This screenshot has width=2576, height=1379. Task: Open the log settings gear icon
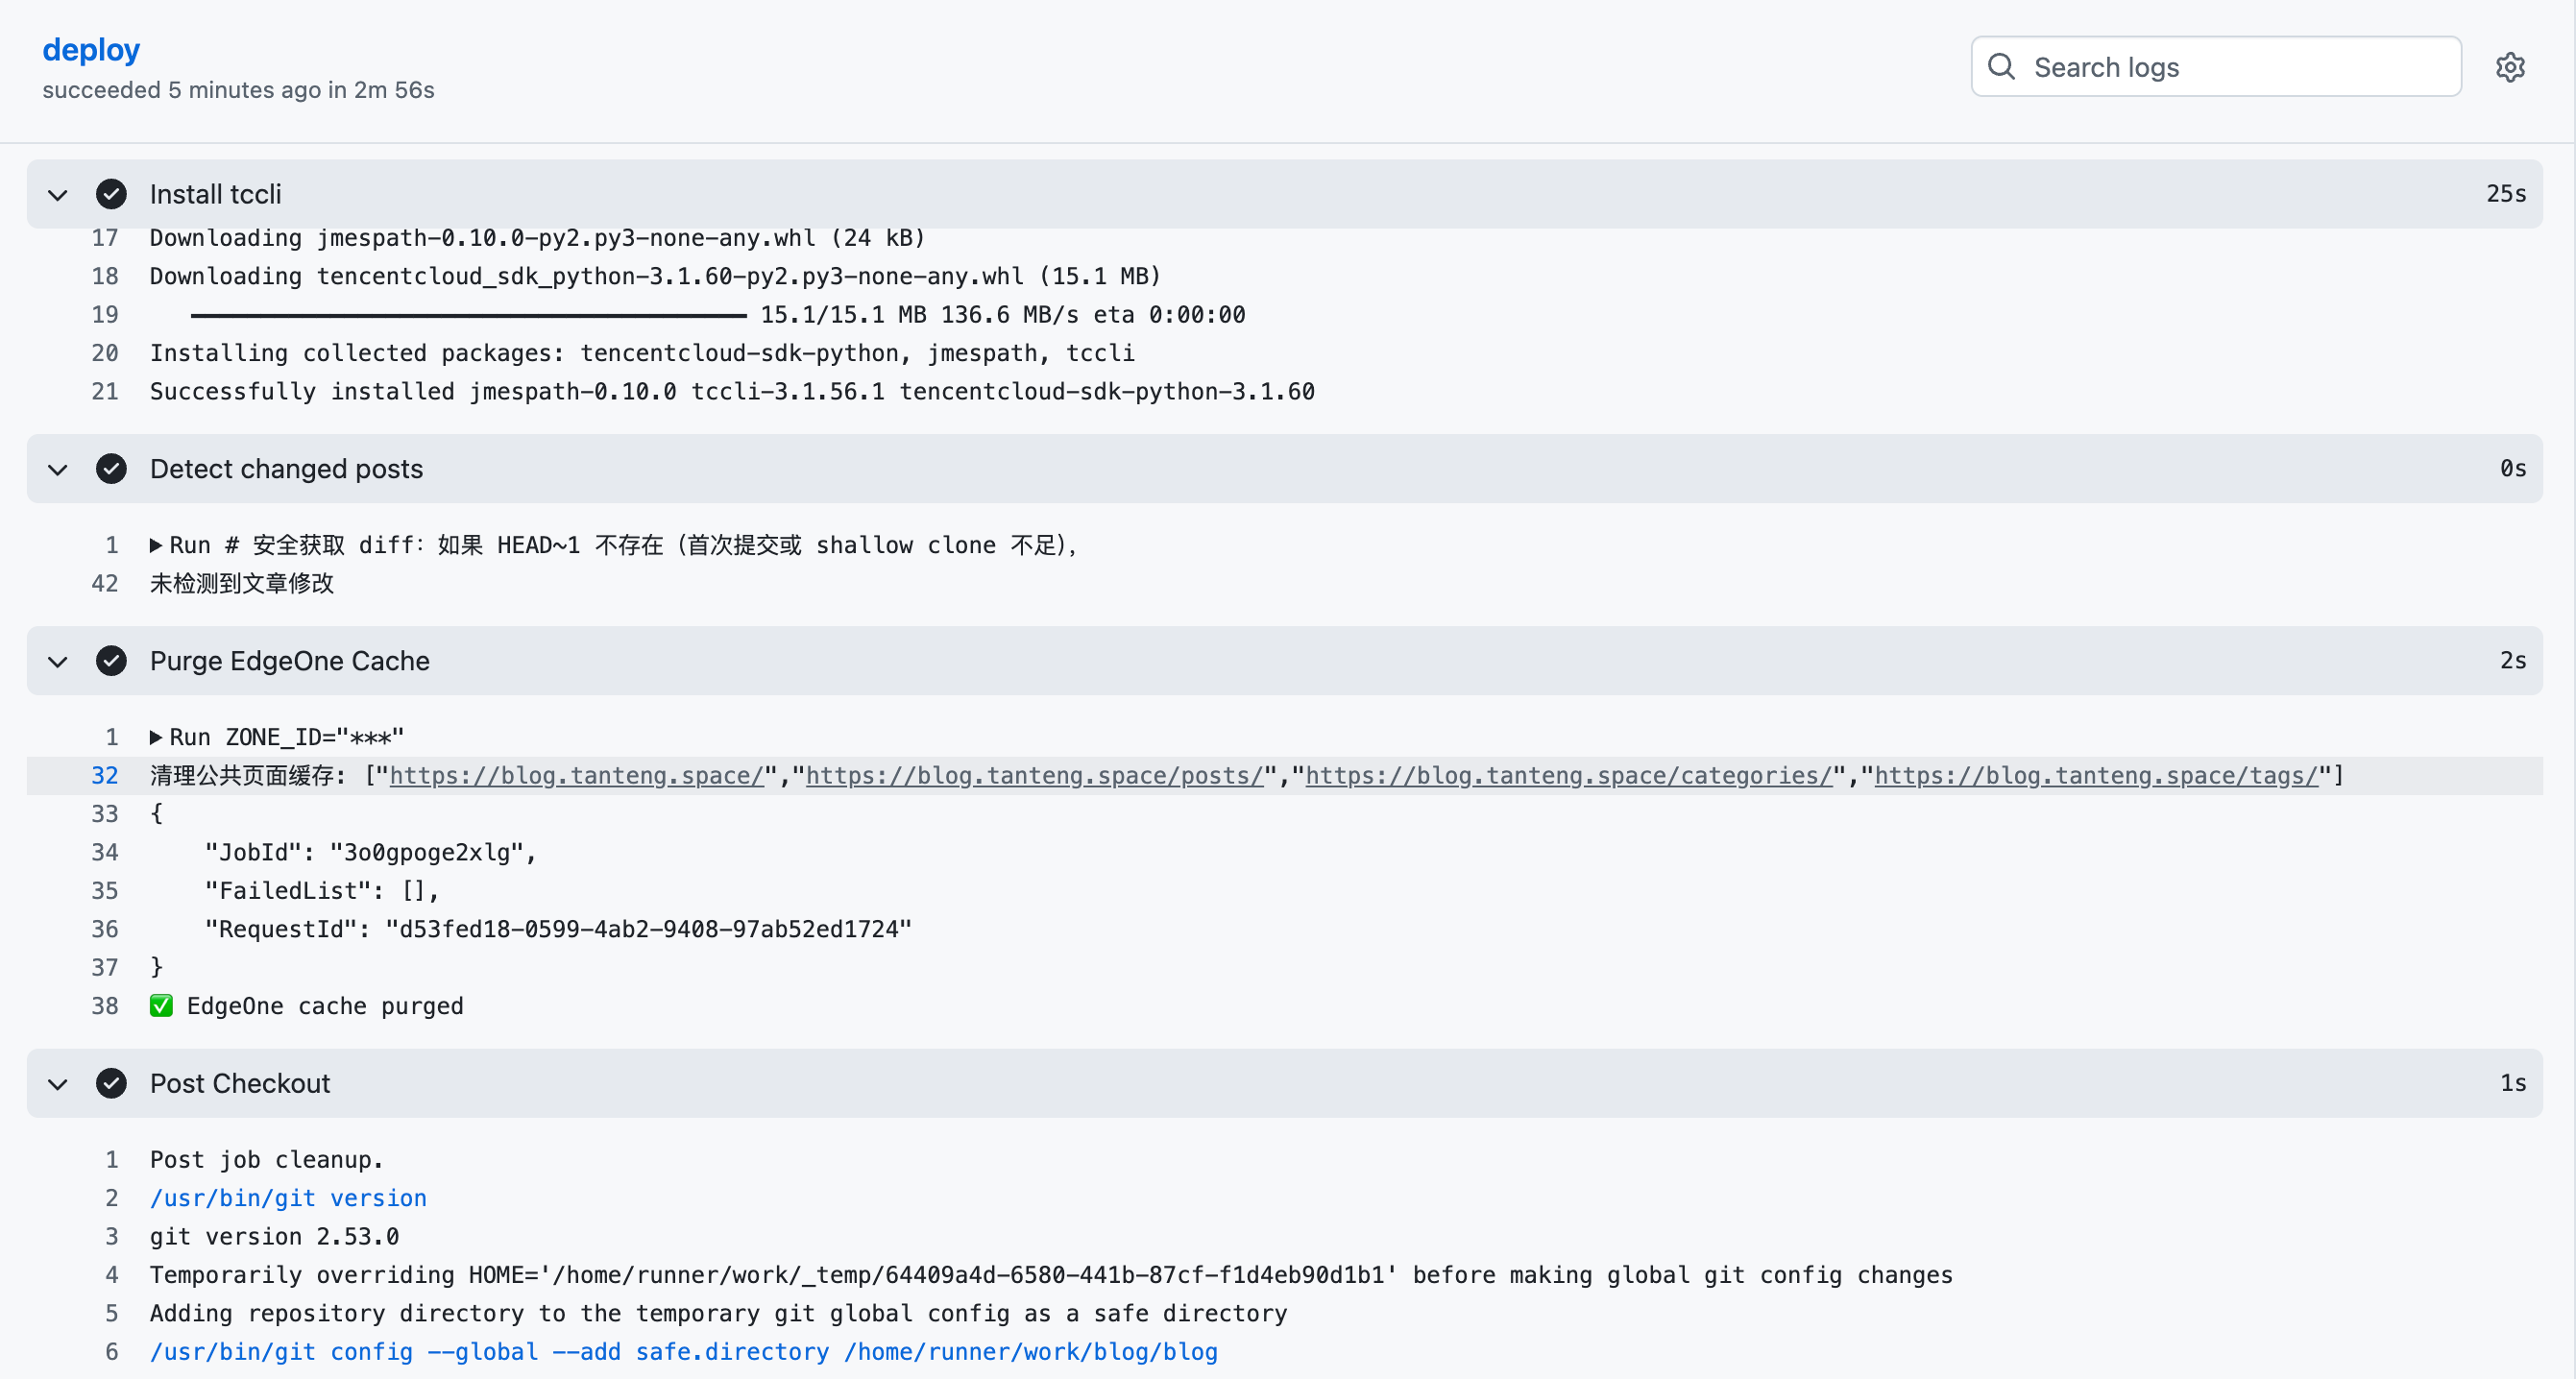(x=2510, y=67)
